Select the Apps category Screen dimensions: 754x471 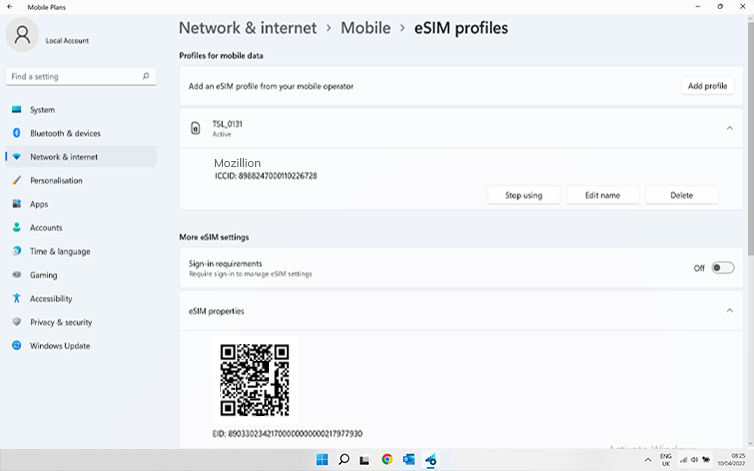pyautogui.click(x=39, y=204)
